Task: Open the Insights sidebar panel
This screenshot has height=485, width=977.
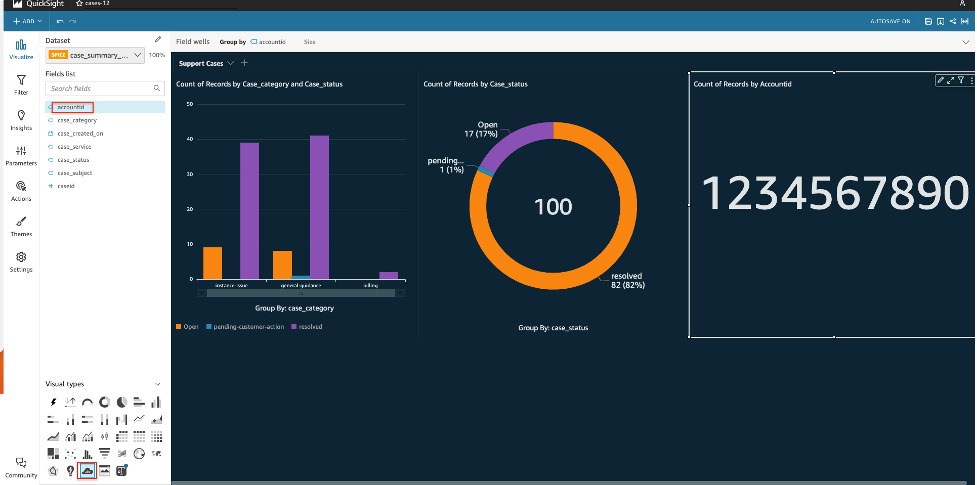Action: pyautogui.click(x=21, y=120)
